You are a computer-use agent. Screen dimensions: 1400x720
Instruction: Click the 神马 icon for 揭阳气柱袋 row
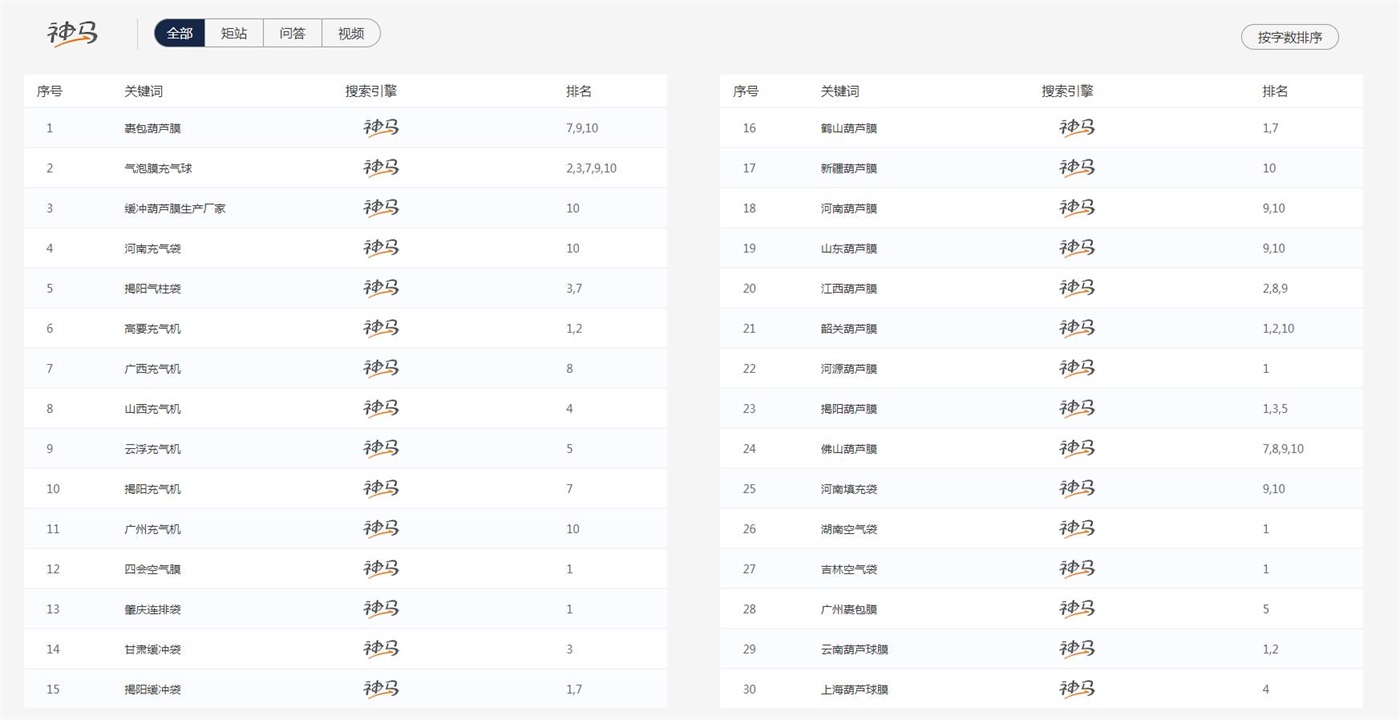[x=380, y=288]
